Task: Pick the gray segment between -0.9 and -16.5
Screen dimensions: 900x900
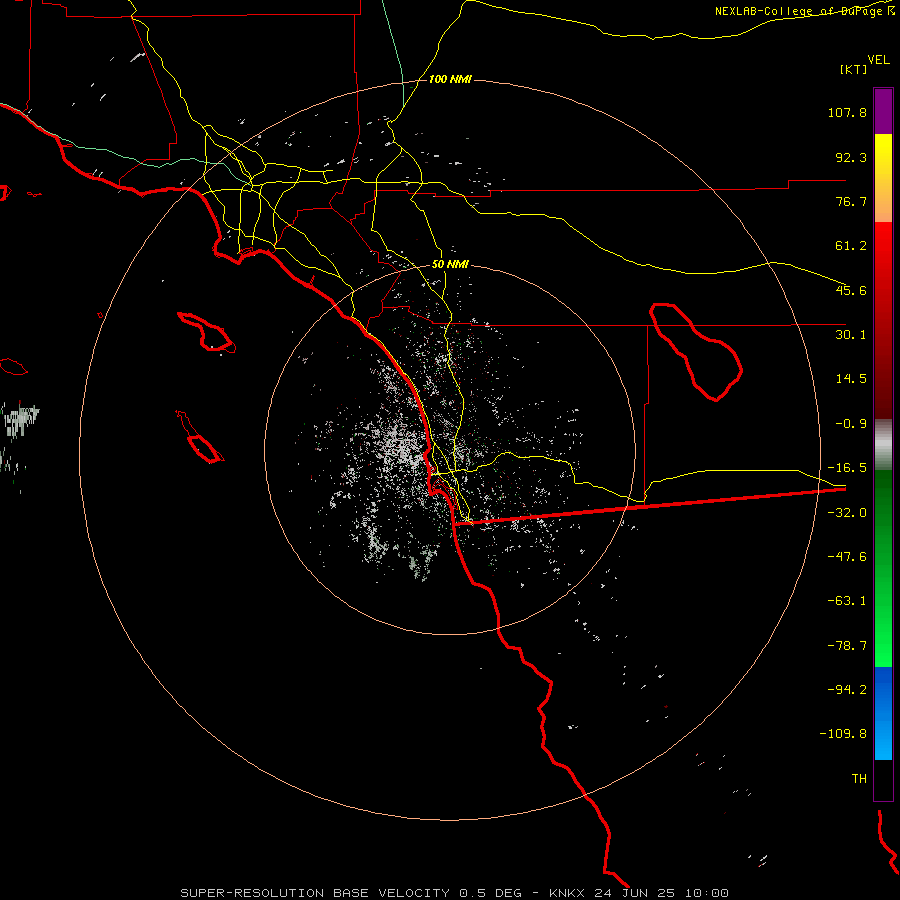Action: (883, 445)
